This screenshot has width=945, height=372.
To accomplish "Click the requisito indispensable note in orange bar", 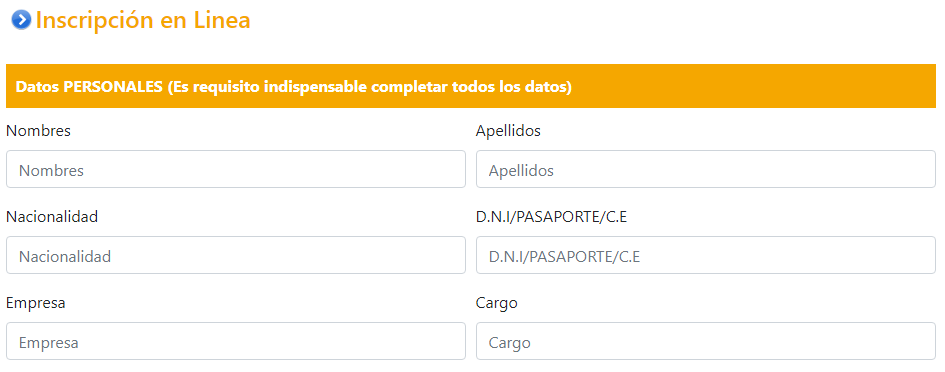I will (369, 87).
